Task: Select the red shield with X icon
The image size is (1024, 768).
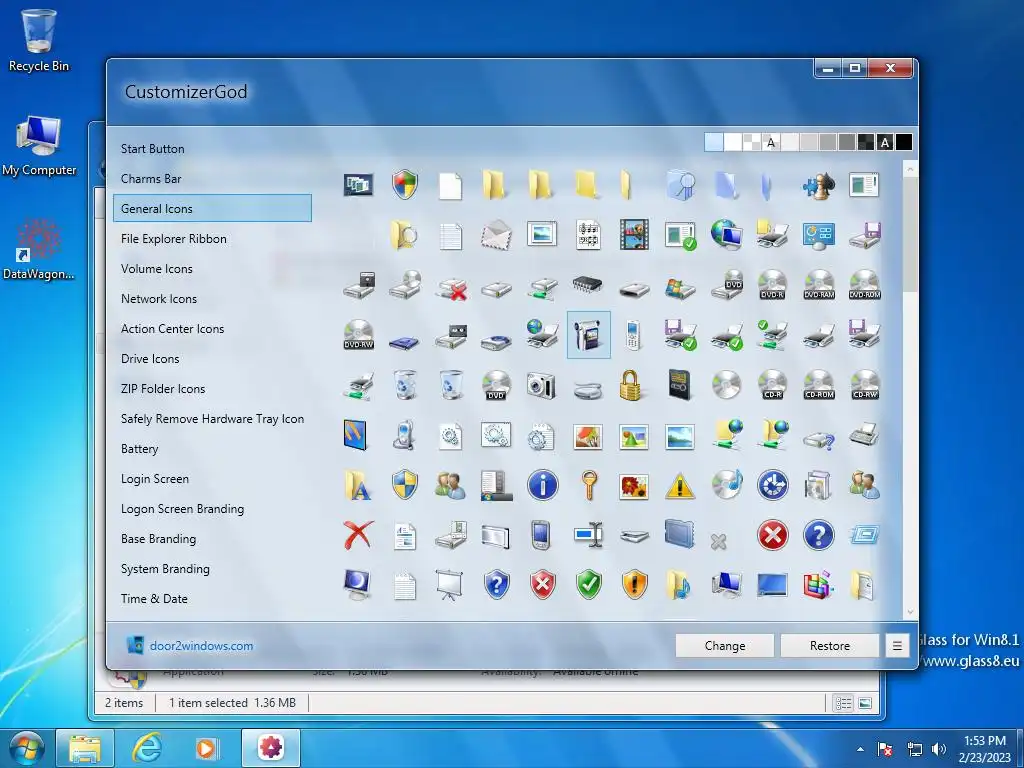Action: pyautogui.click(x=542, y=584)
